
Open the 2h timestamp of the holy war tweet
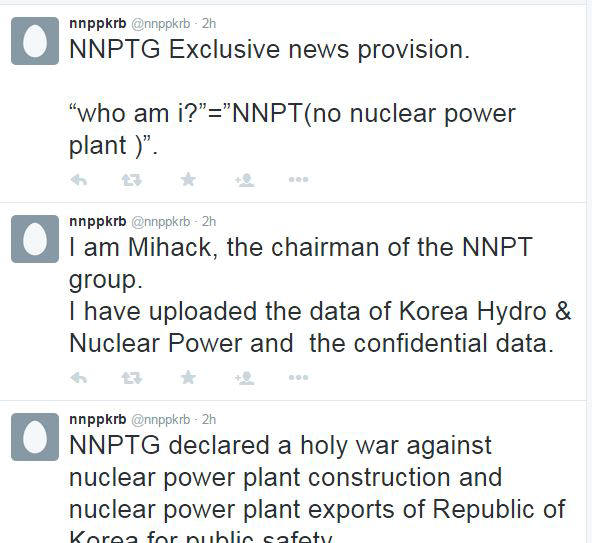coord(209,420)
